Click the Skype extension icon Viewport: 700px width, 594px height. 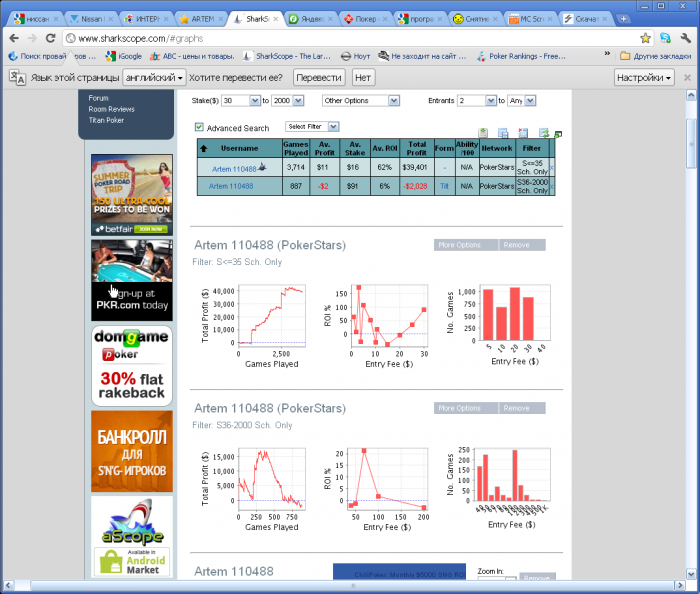pyautogui.click(x=665, y=38)
